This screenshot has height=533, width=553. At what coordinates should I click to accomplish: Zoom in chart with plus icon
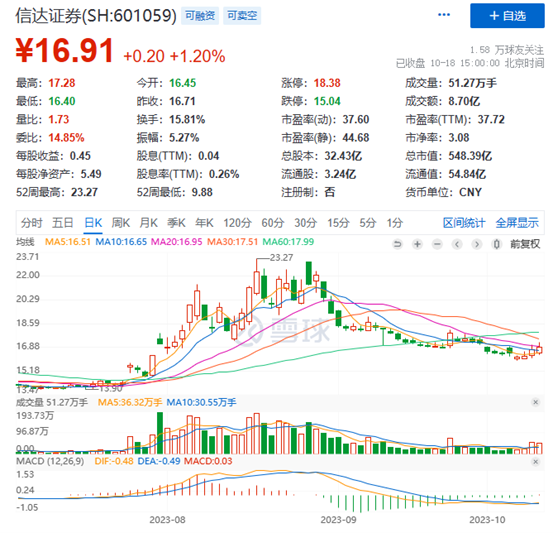pyautogui.click(x=417, y=244)
